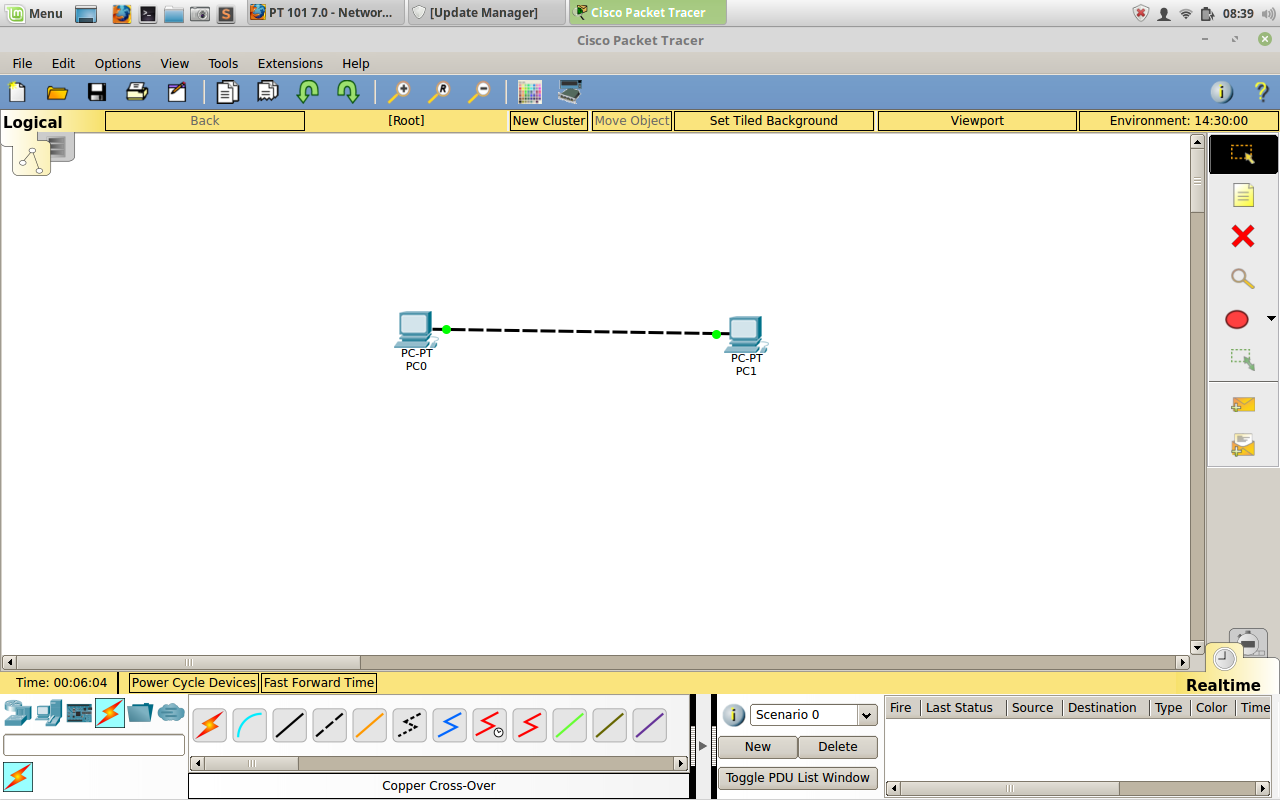This screenshot has width=1280, height=800.
Task: Select the Copper Cross-Over cable
Action: pos(329,725)
